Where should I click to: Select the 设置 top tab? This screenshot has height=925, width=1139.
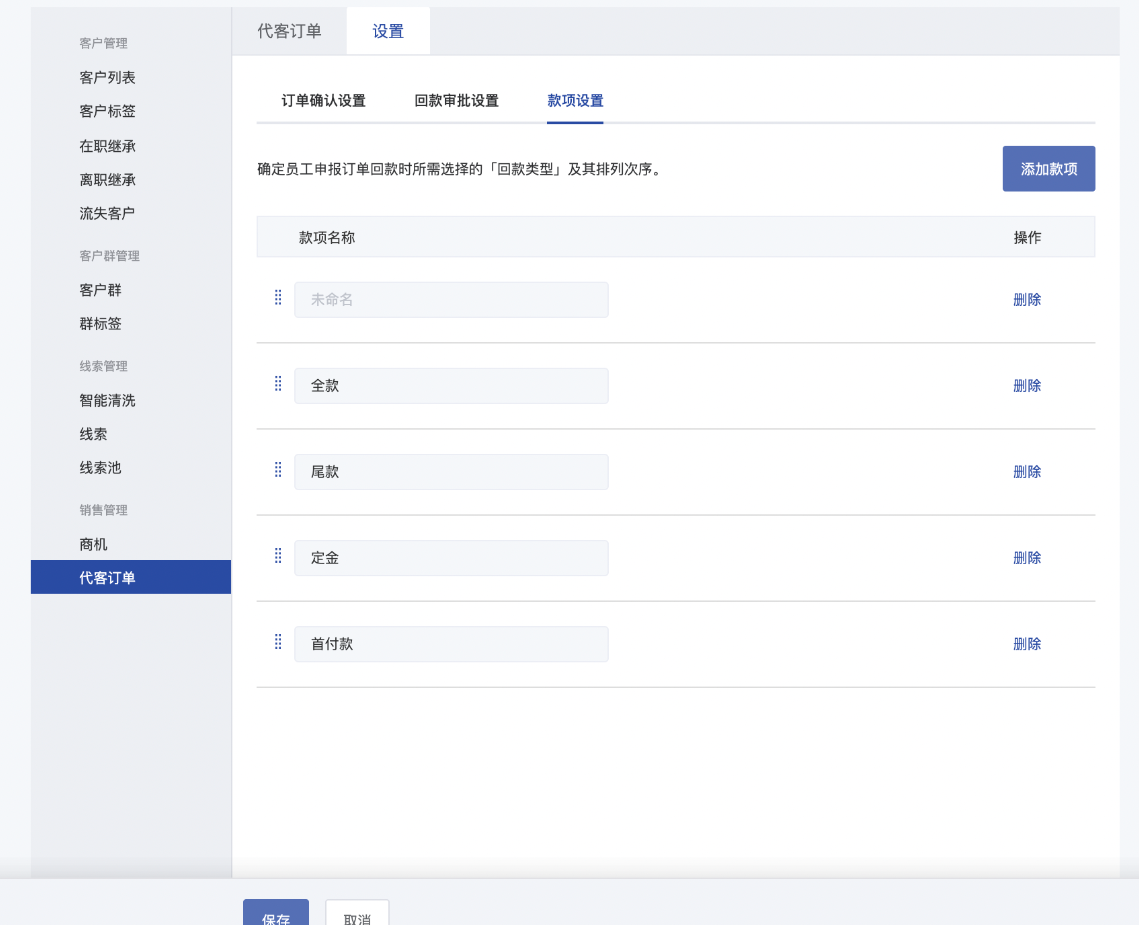(x=388, y=31)
